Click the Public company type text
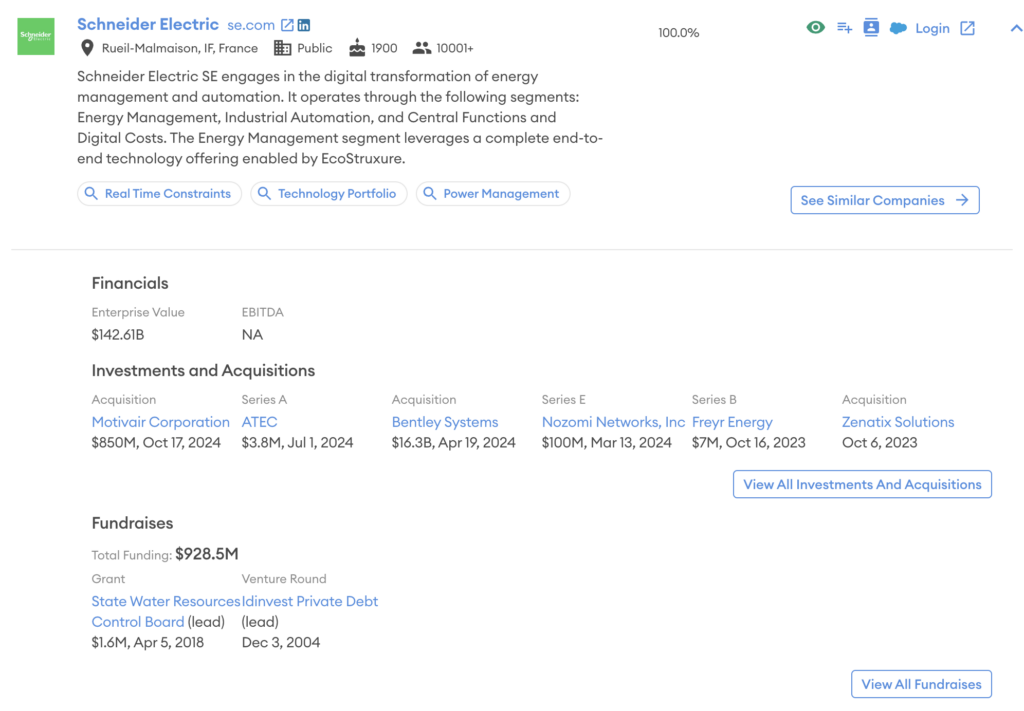 [314, 48]
